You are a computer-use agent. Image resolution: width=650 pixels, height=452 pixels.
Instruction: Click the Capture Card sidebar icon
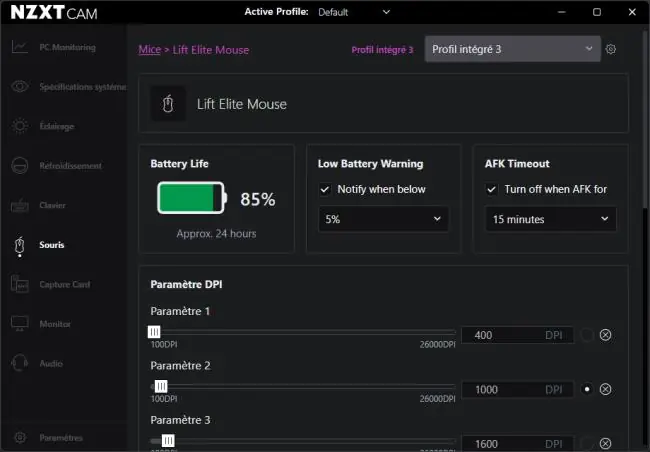(x=19, y=284)
